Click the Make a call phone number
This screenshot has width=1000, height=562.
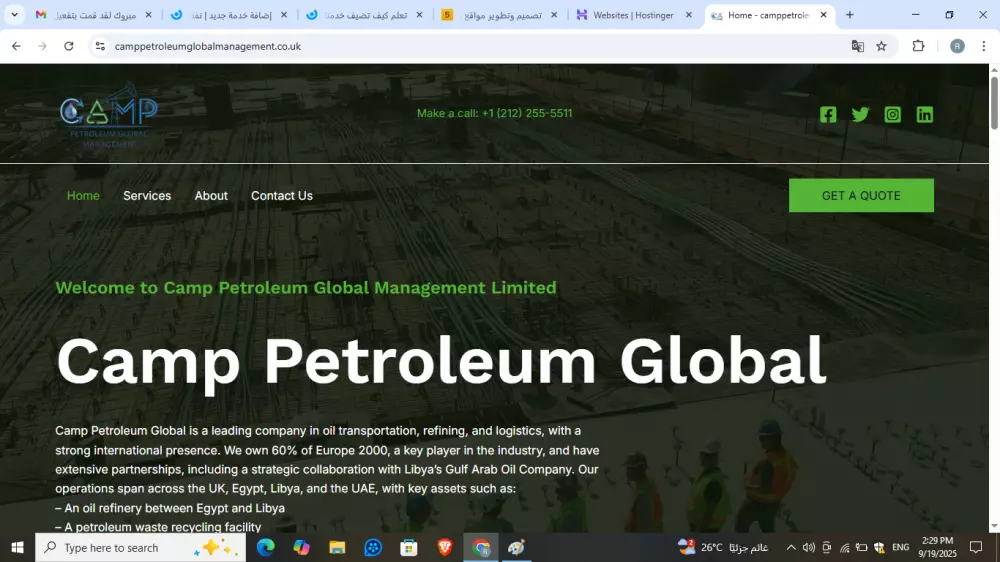click(x=494, y=113)
